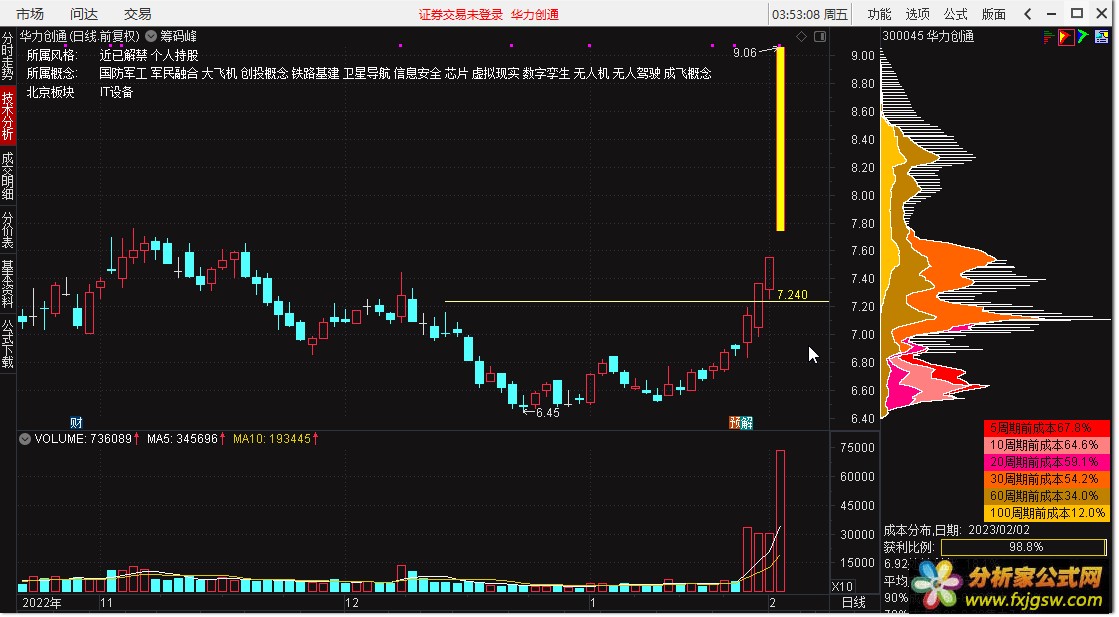Viewport: 1119px width, 617px height.
Task: Click the 近已解禁 style label
Action: pyautogui.click(x=123, y=55)
